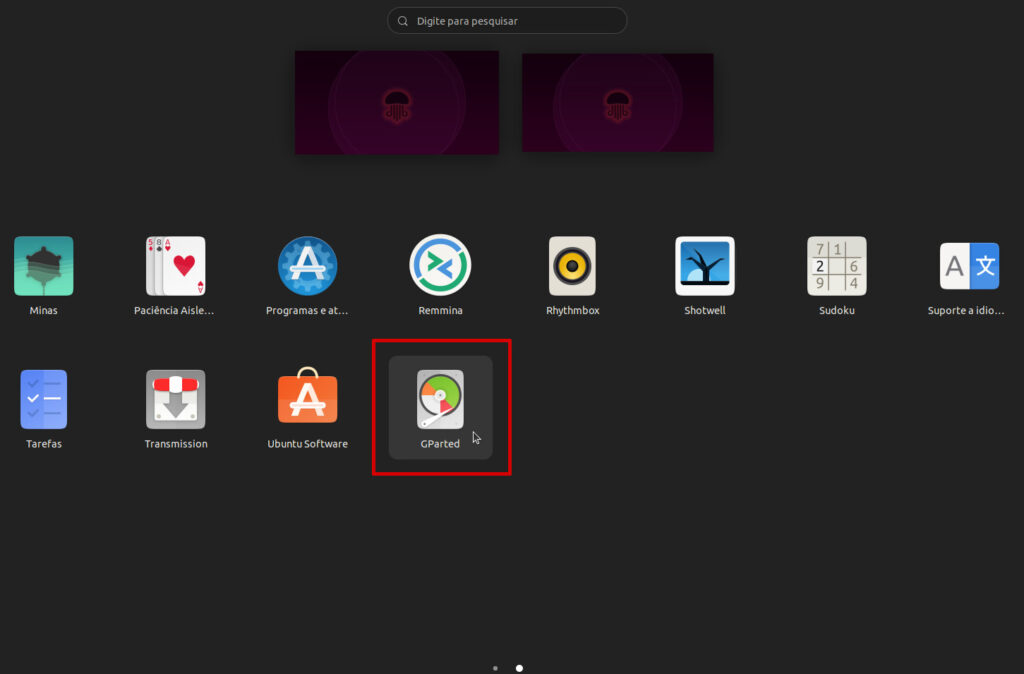Viewport: 1024px width, 674px height.
Task: Open the Minas game app
Action: tap(44, 266)
